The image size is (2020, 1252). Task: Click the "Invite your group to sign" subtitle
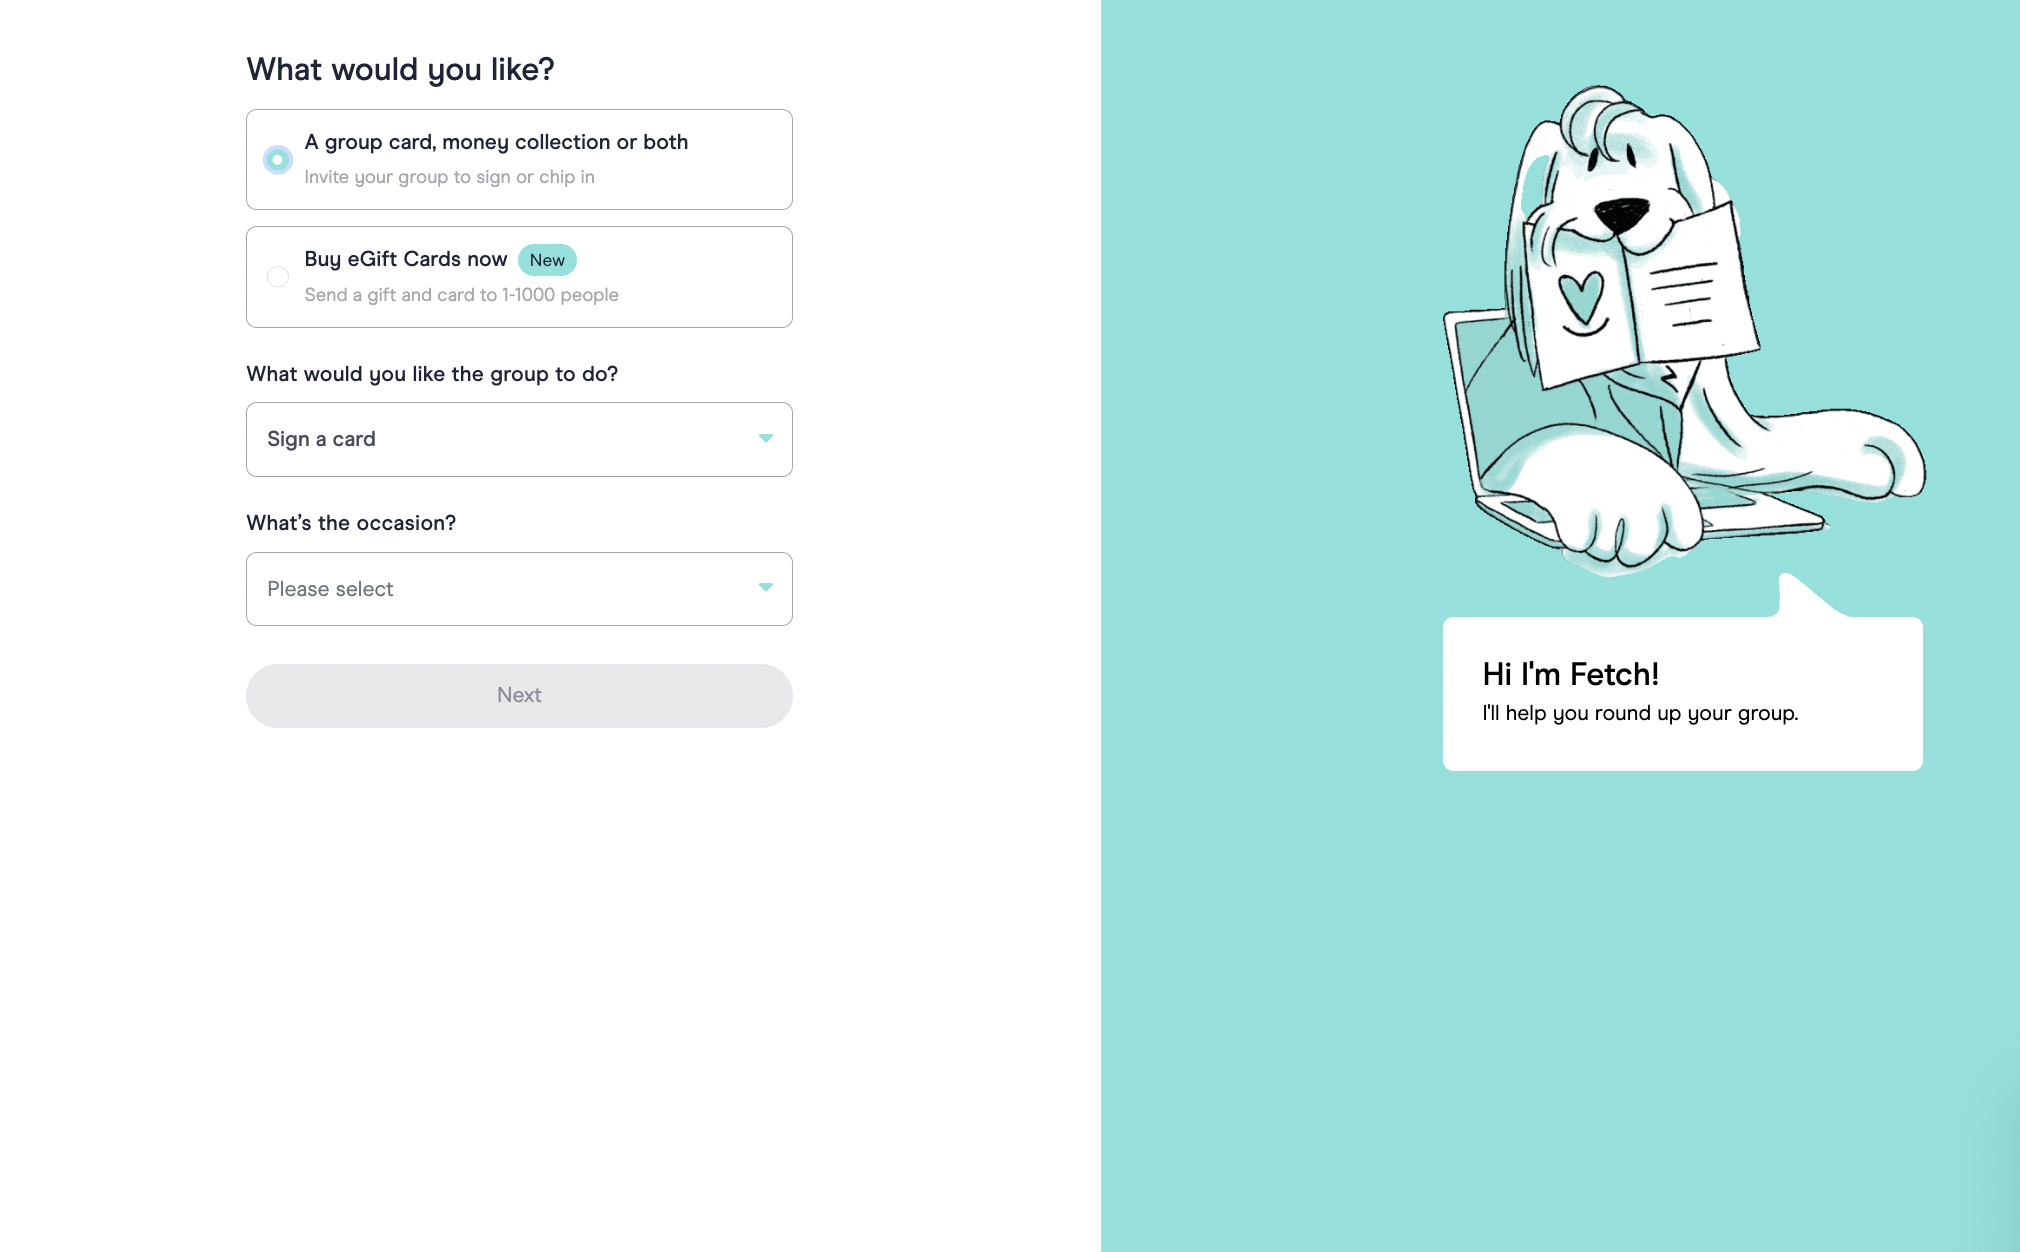pyautogui.click(x=449, y=177)
